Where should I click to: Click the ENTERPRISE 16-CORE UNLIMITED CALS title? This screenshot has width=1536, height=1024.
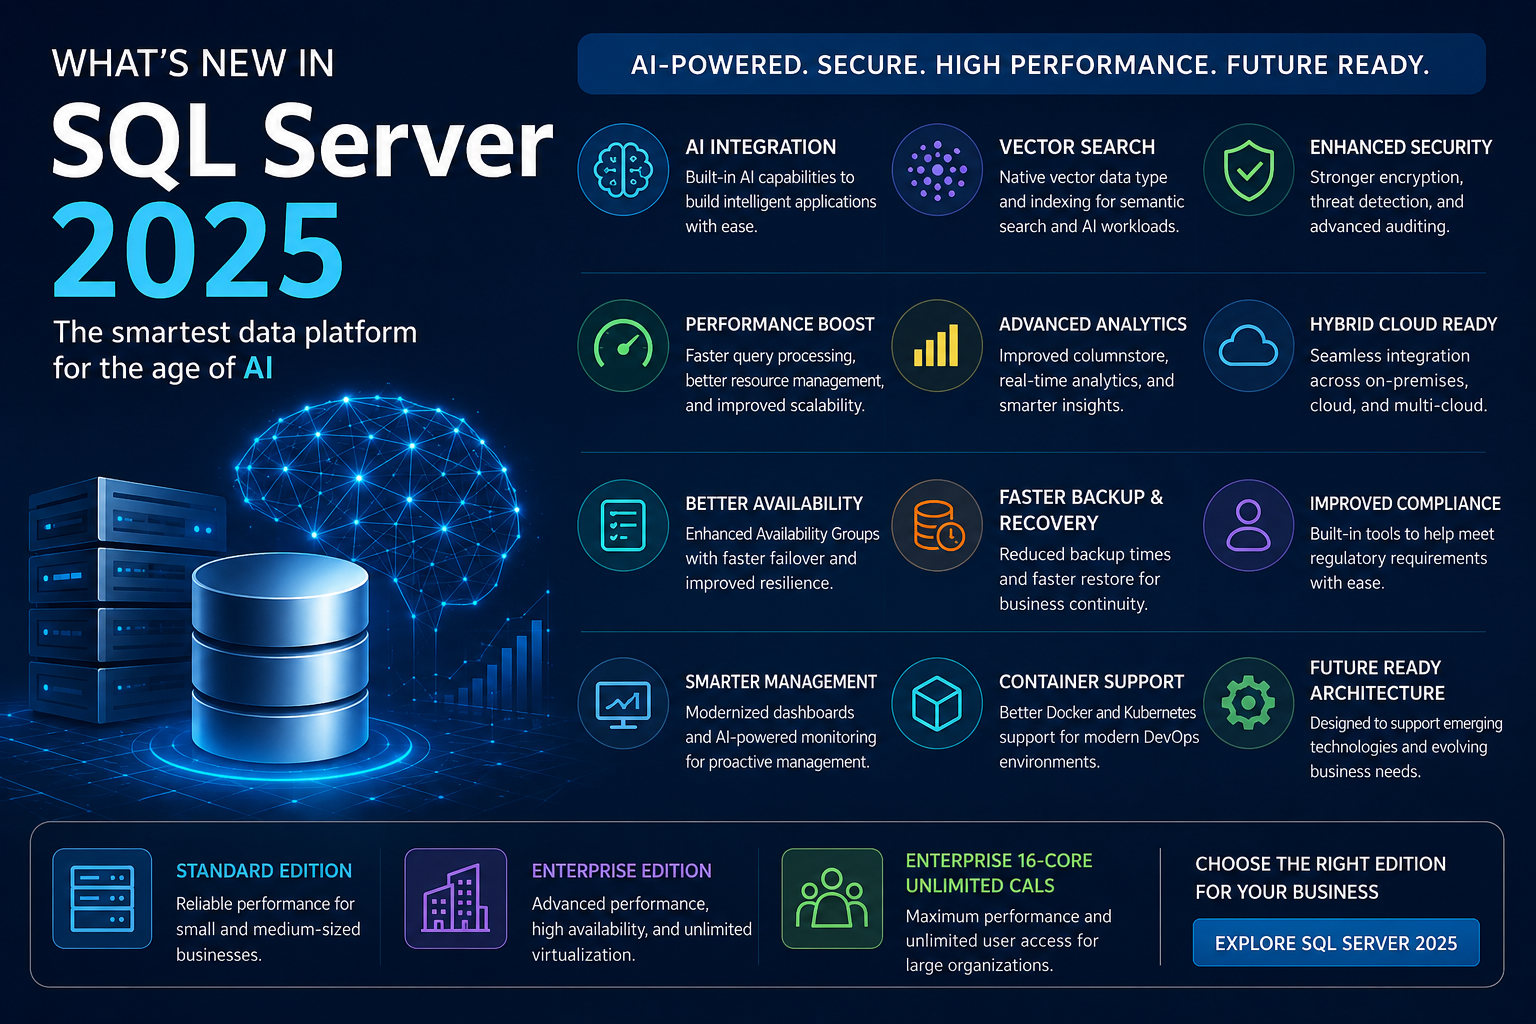(x=999, y=873)
